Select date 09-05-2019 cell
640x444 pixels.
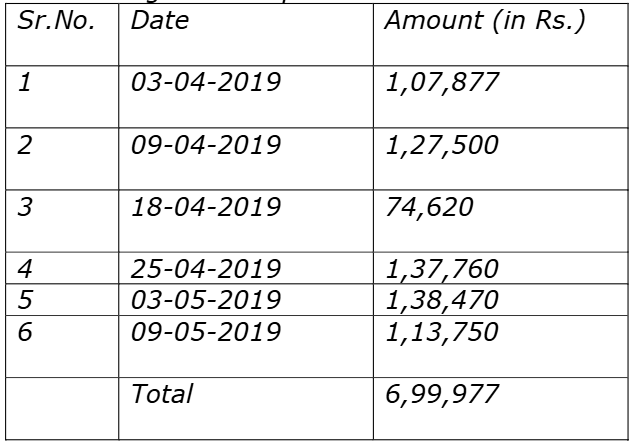point(246,346)
